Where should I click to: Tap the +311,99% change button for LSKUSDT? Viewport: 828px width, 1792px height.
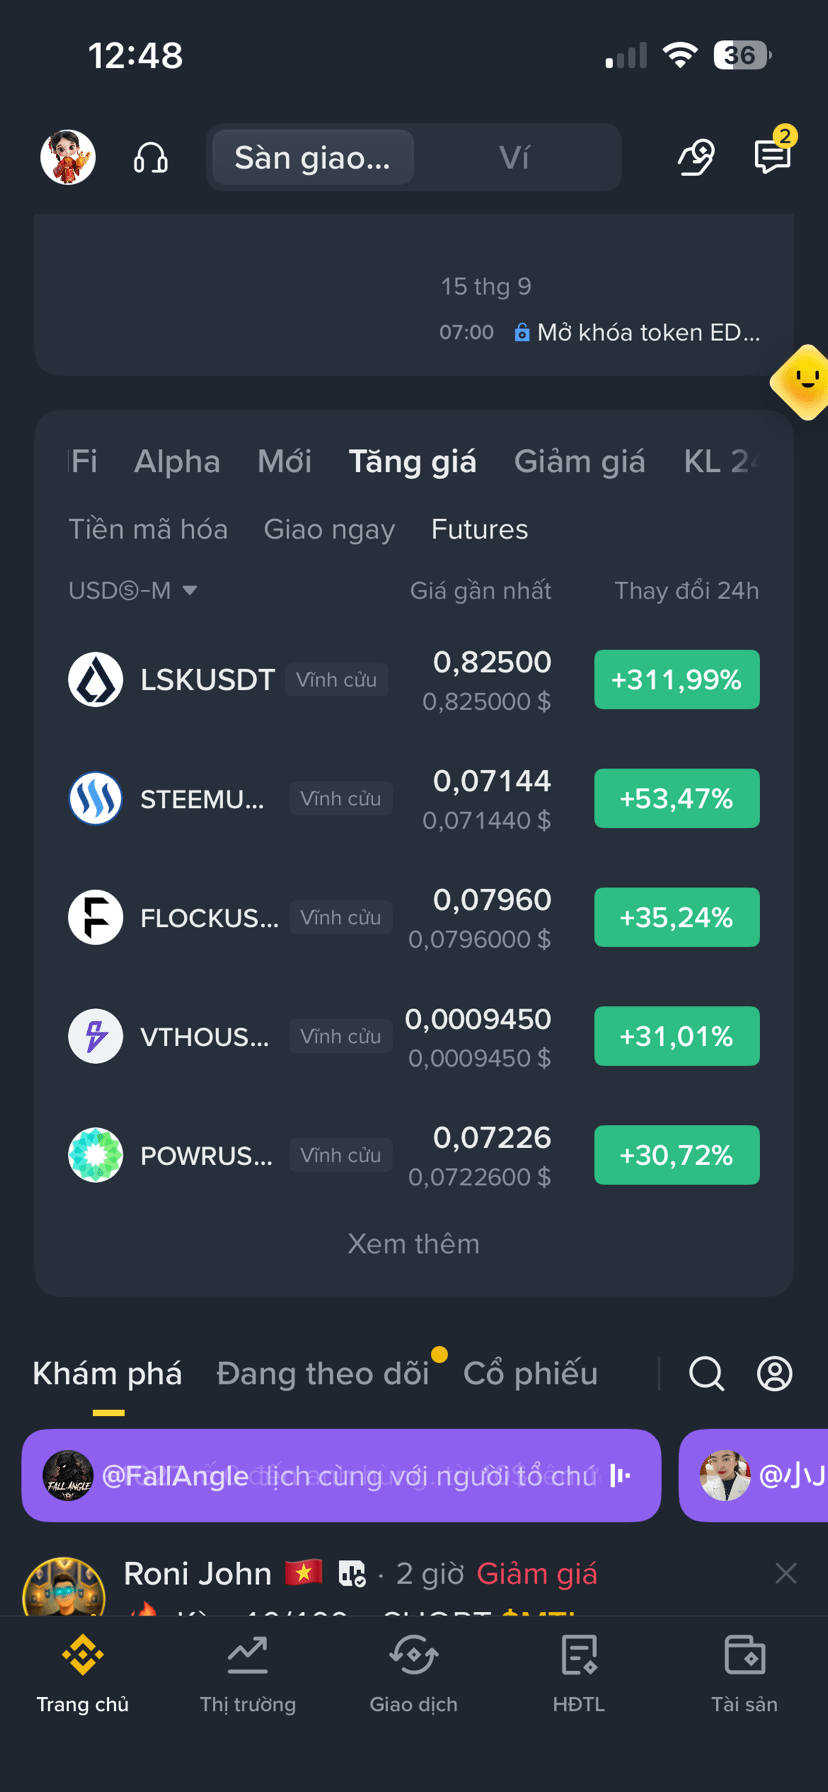click(x=677, y=680)
